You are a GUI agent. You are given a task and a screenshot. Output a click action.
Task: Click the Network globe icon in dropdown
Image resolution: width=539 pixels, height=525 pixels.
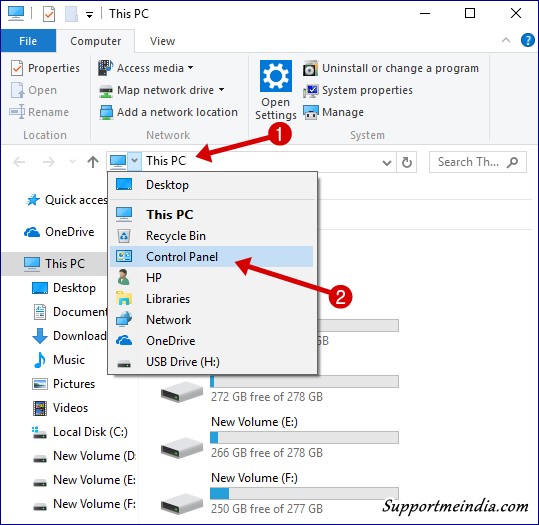124,319
